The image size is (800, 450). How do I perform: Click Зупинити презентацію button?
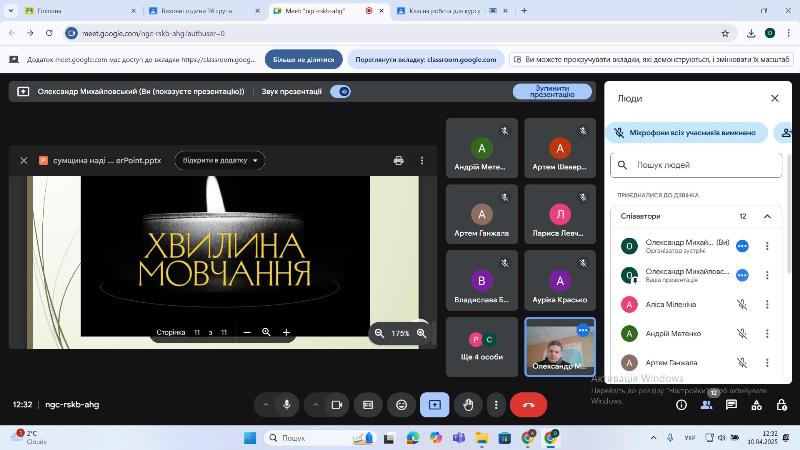pyautogui.click(x=552, y=91)
